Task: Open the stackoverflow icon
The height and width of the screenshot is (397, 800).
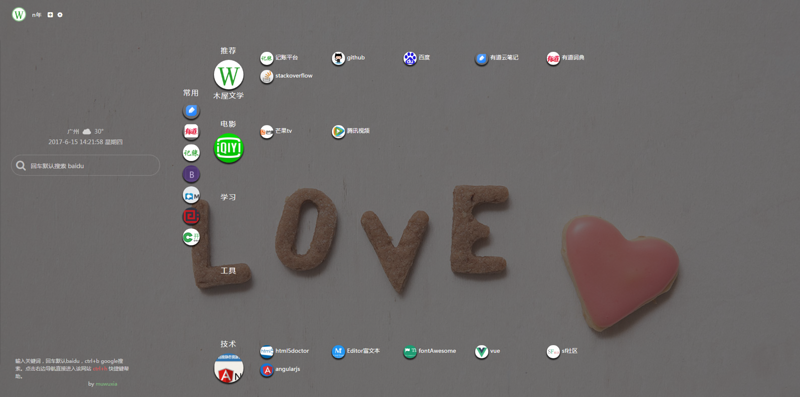Action: 267,77
